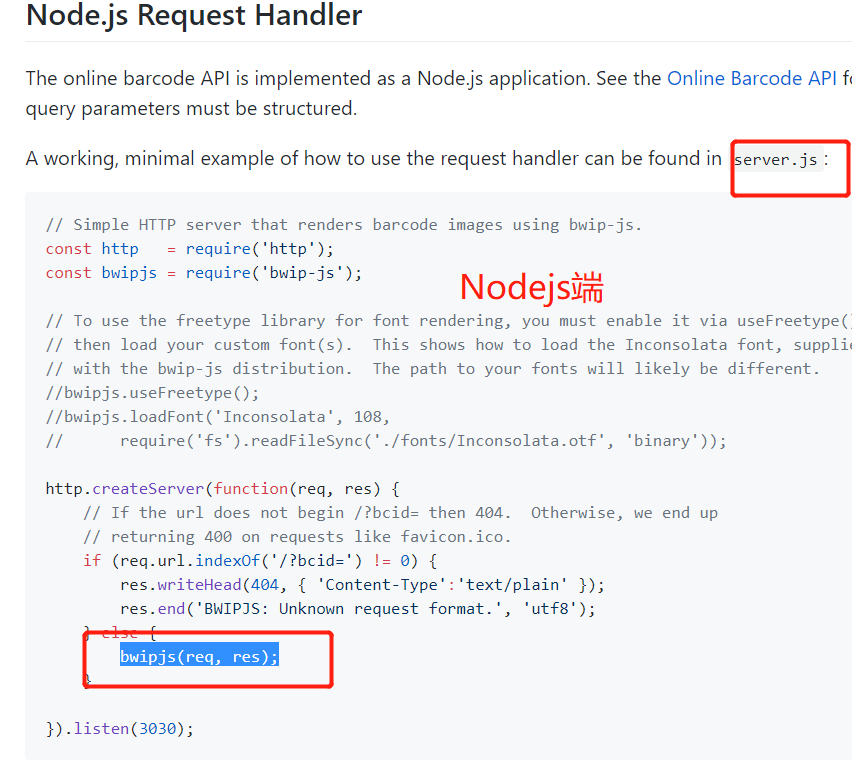Click the //bwipjs.useFreetype(); comment
This screenshot has height=781, width=852.
(x=153, y=392)
